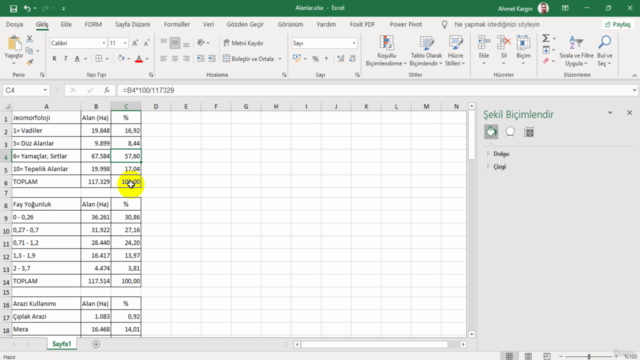Toggle italic formatting with the T button
Screen dimensions: 640x360
pyautogui.click(x=65, y=59)
